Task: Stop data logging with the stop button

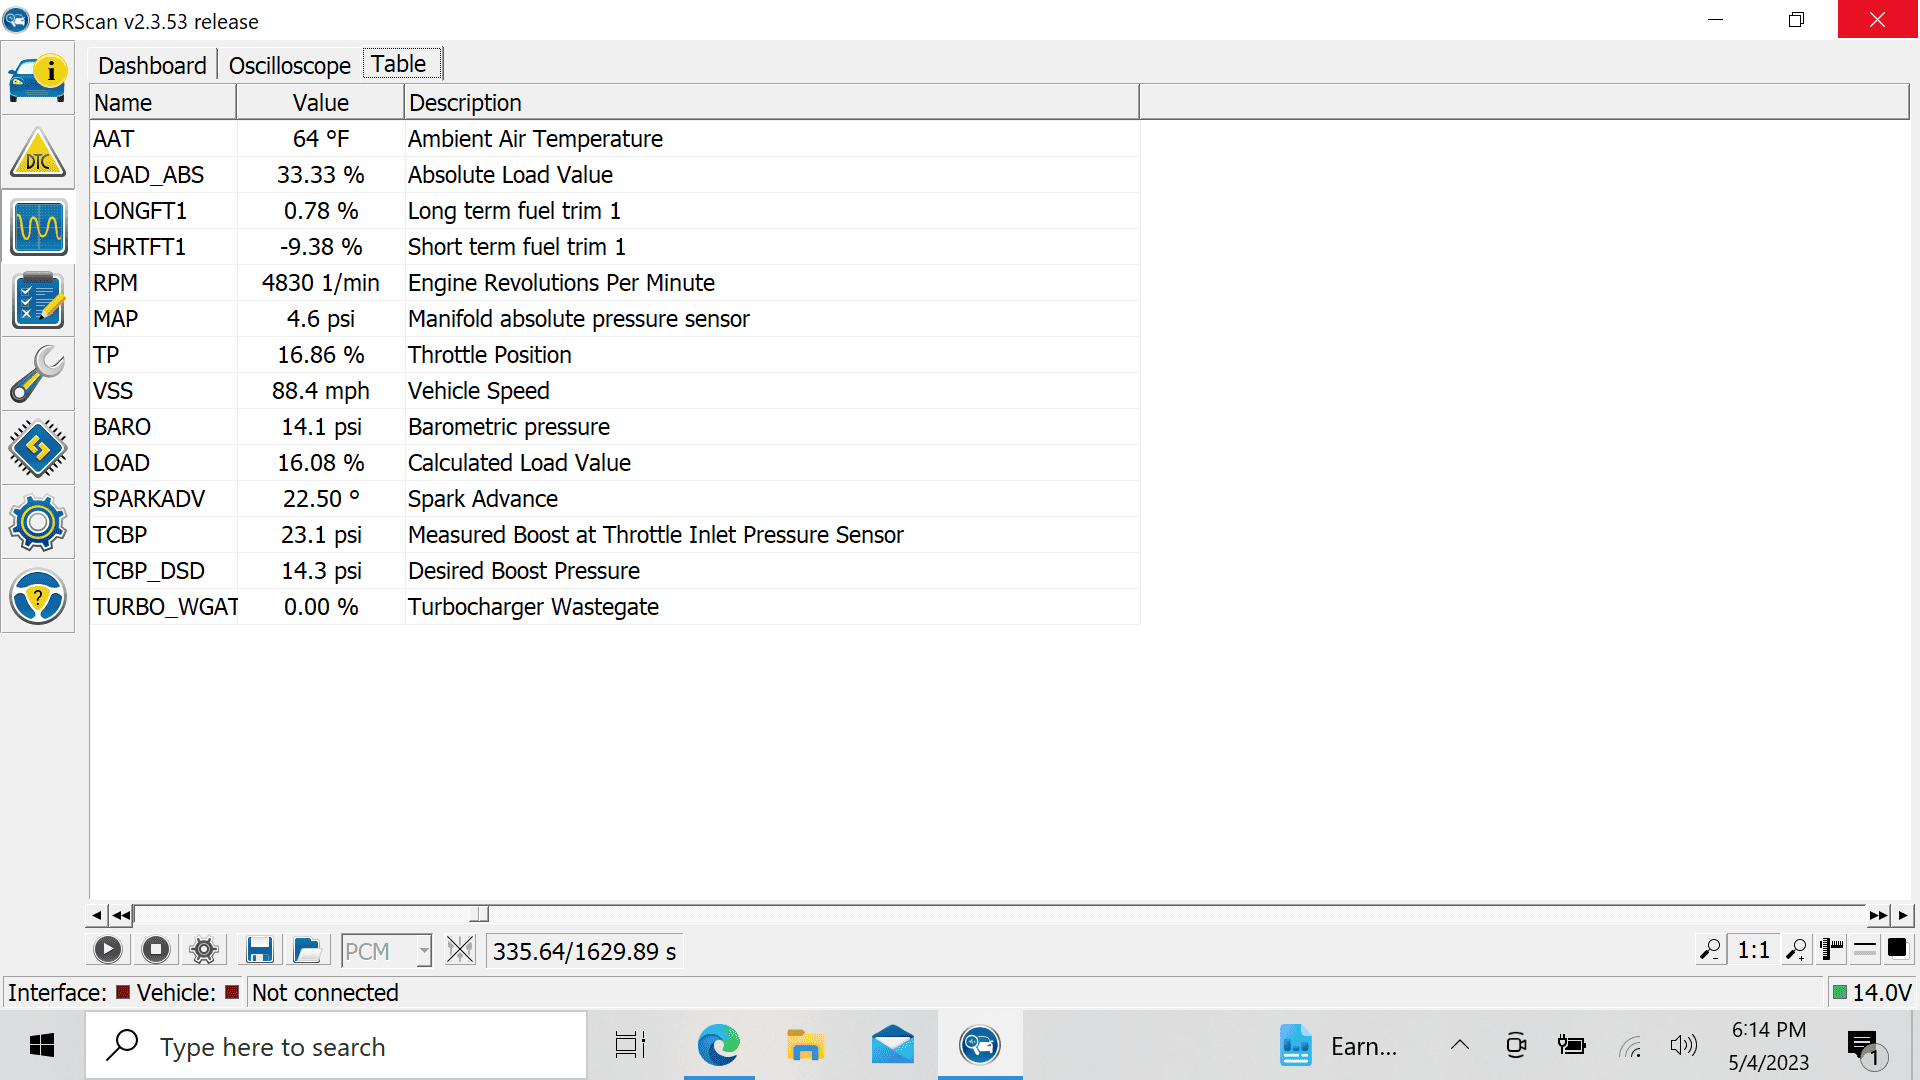Action: (156, 950)
